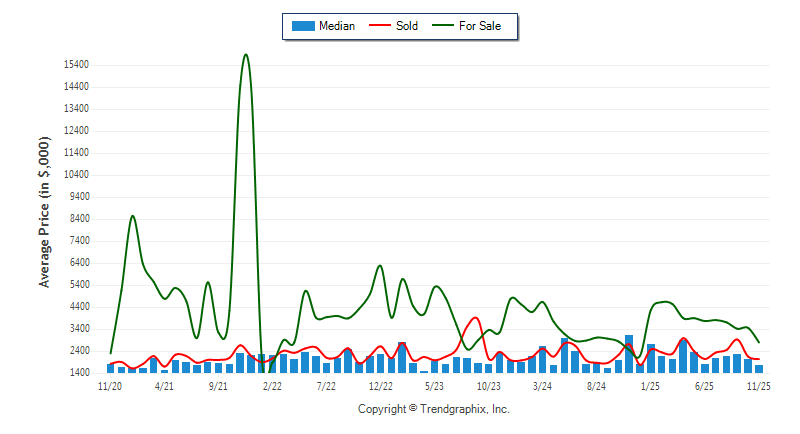Image resolution: width=800 pixels, height=434 pixels.
Task: Select the 12/22 x-axis label
Action: (x=380, y=385)
